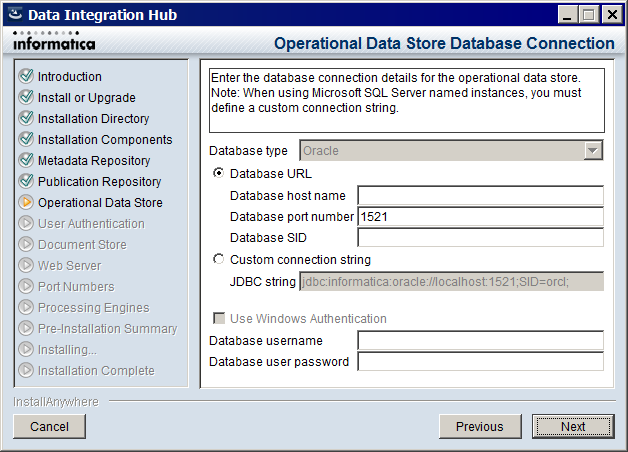This screenshot has height=452, width=628.
Task: Click the database connection instructions text box
Action: coord(407,100)
